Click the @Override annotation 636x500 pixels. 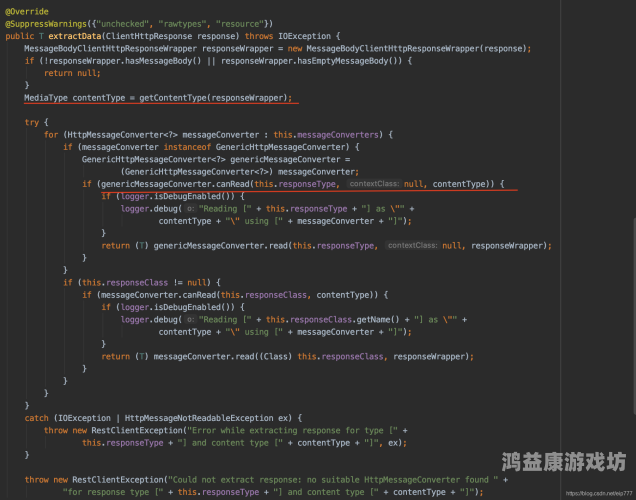click(27, 11)
